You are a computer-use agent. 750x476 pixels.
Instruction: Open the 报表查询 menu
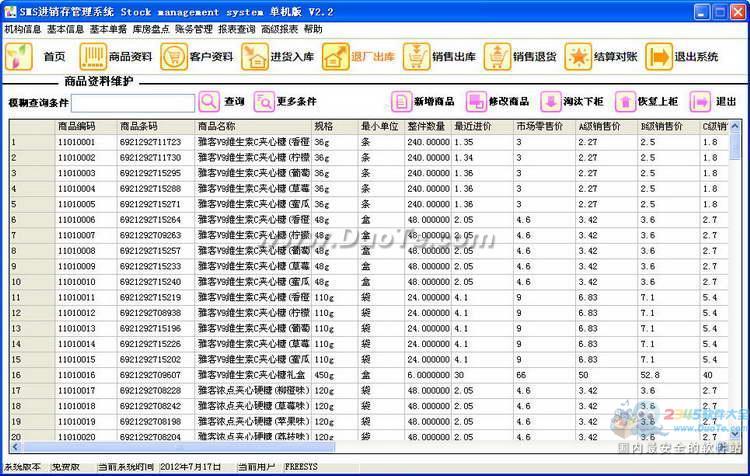(237, 29)
